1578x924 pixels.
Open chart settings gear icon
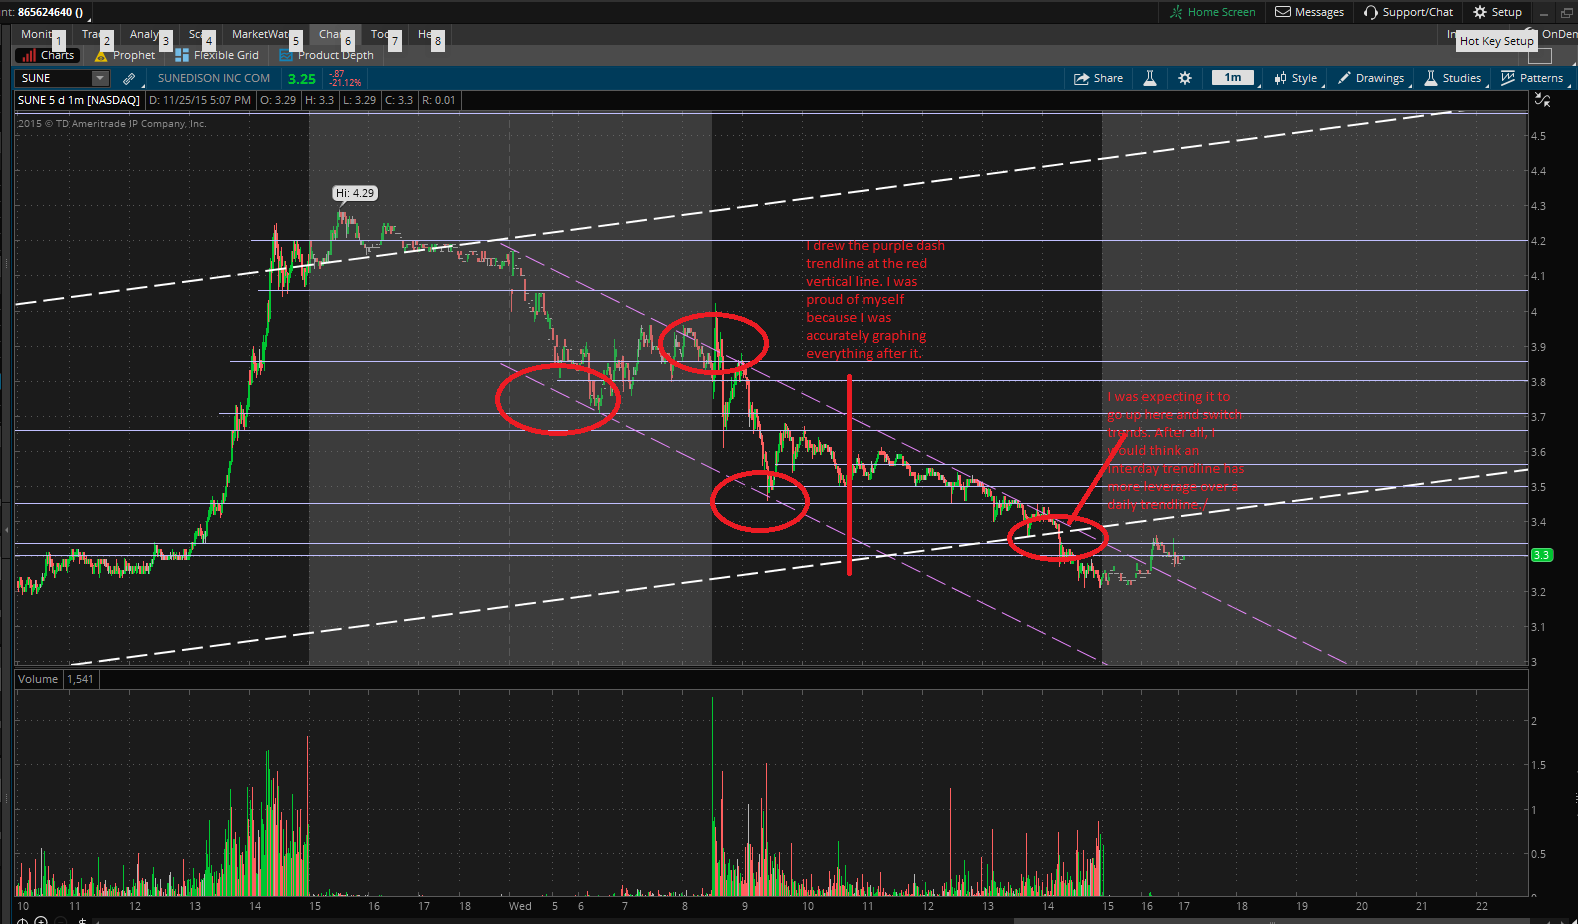[1185, 78]
